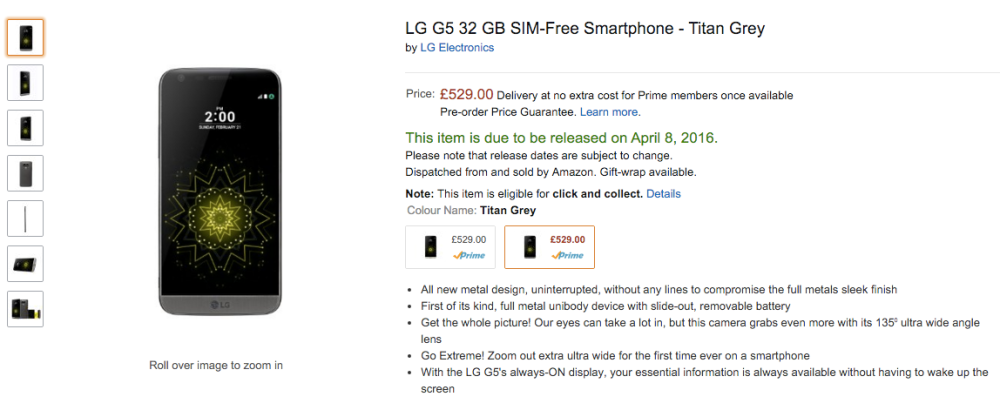Click Prime logo in the selected colour swatch

pyautogui.click(x=568, y=256)
